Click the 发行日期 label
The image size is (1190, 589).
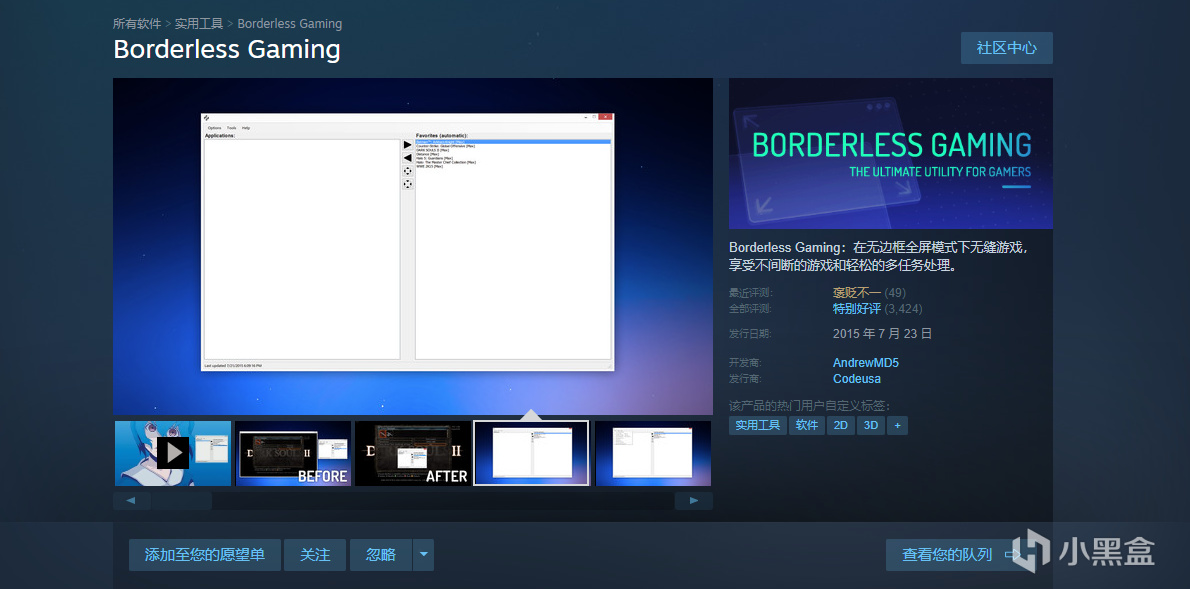coord(751,333)
